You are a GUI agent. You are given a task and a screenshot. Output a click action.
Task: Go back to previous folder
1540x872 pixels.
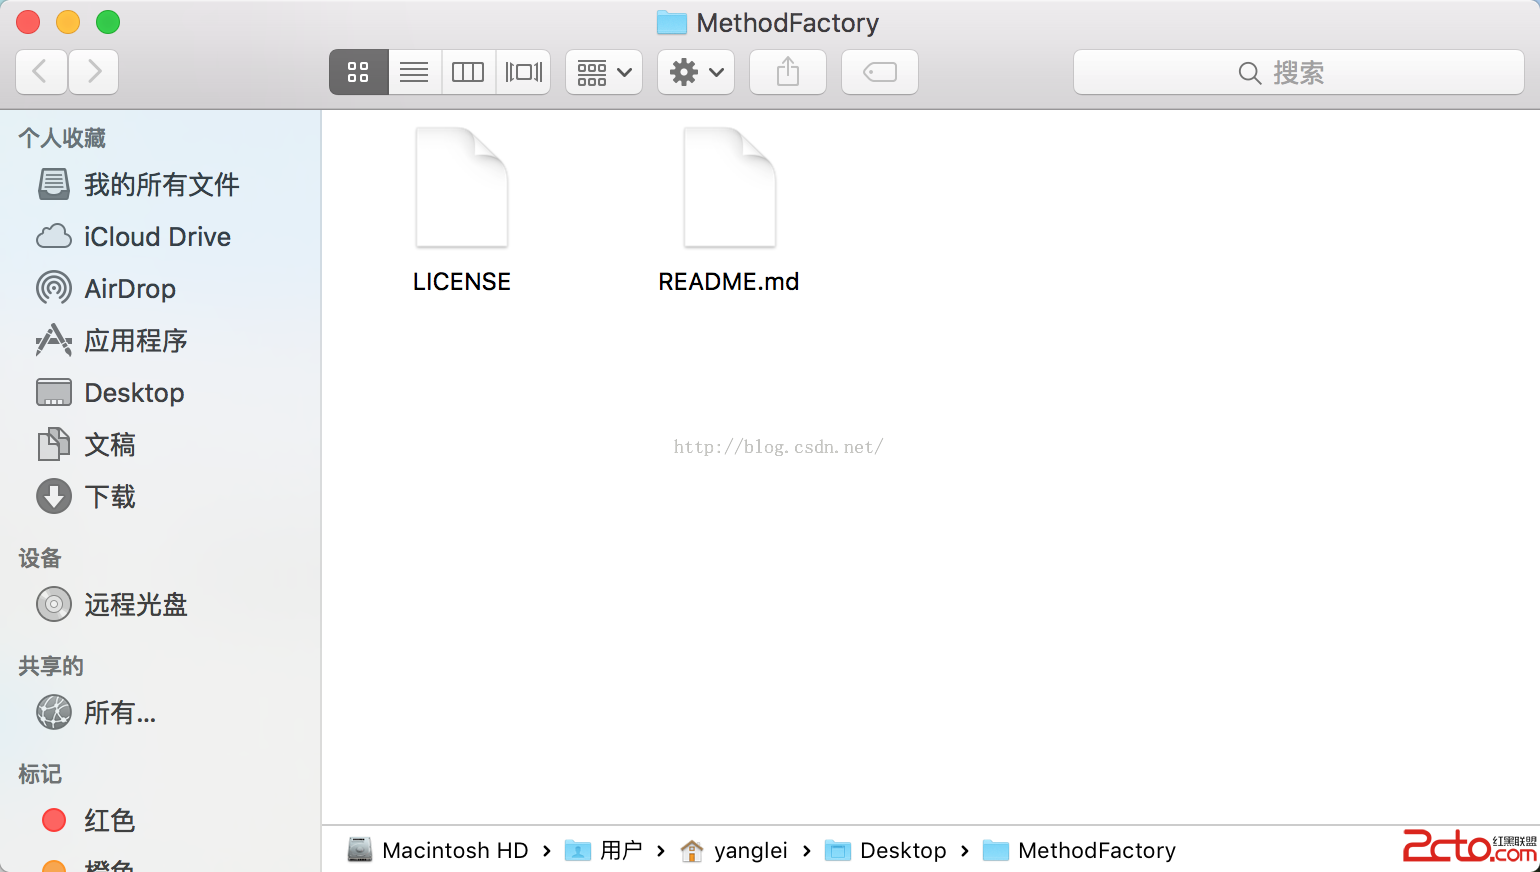pyautogui.click(x=41, y=72)
